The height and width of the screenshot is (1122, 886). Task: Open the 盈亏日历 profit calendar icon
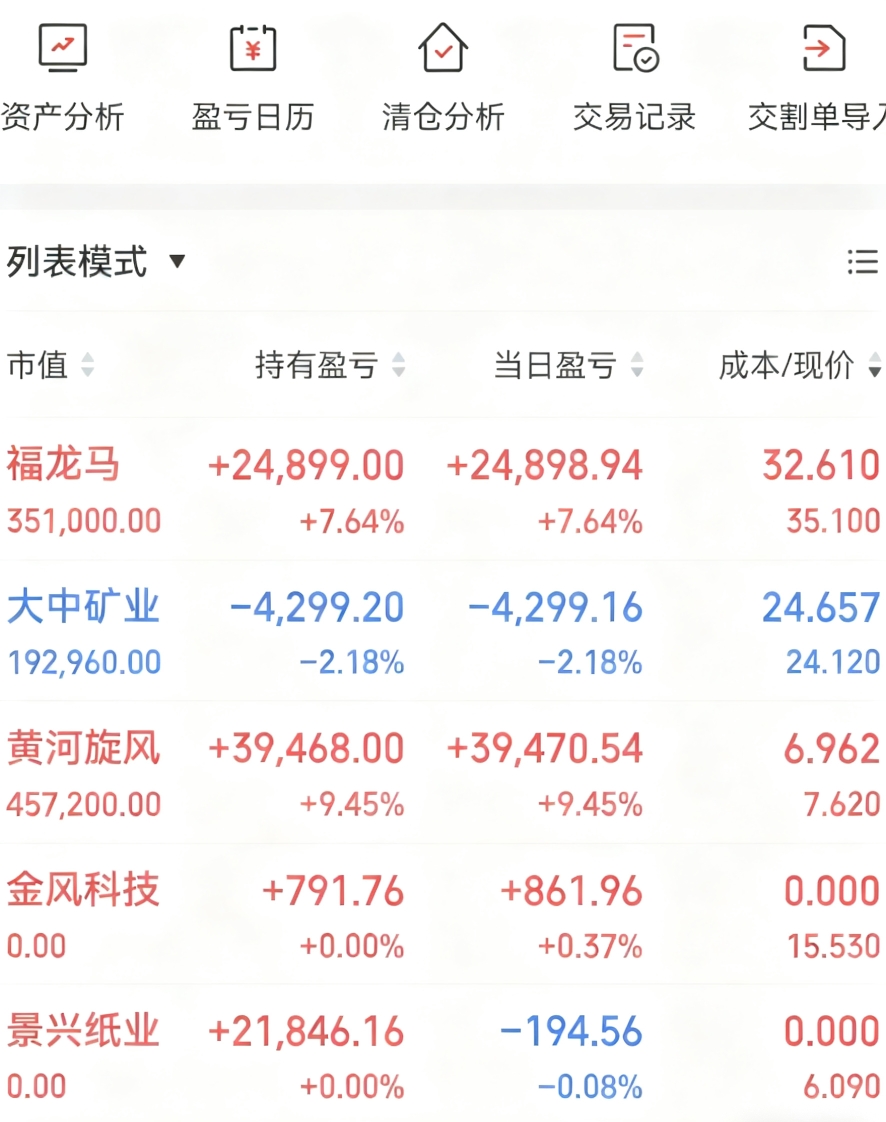tap(253, 47)
